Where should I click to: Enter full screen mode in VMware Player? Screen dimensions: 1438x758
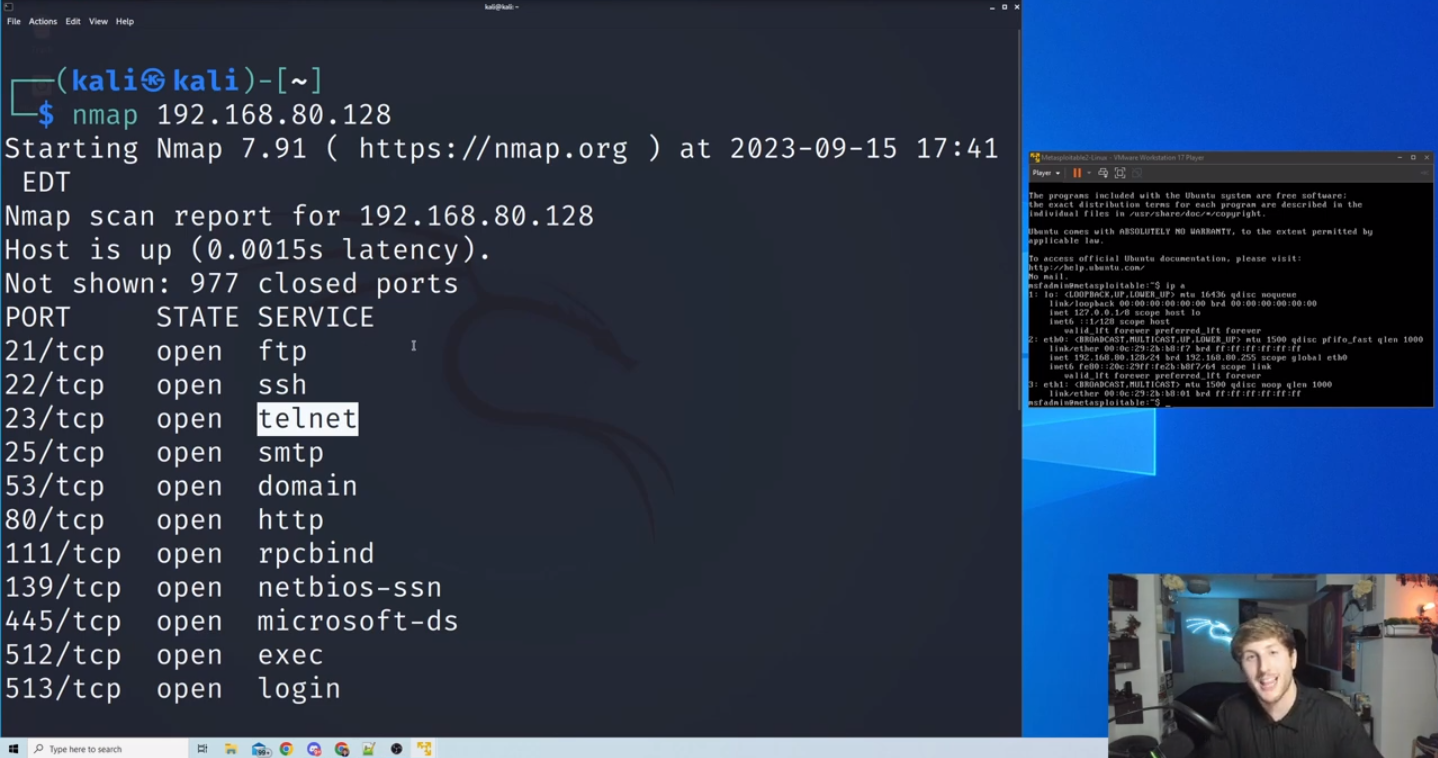click(x=1120, y=173)
